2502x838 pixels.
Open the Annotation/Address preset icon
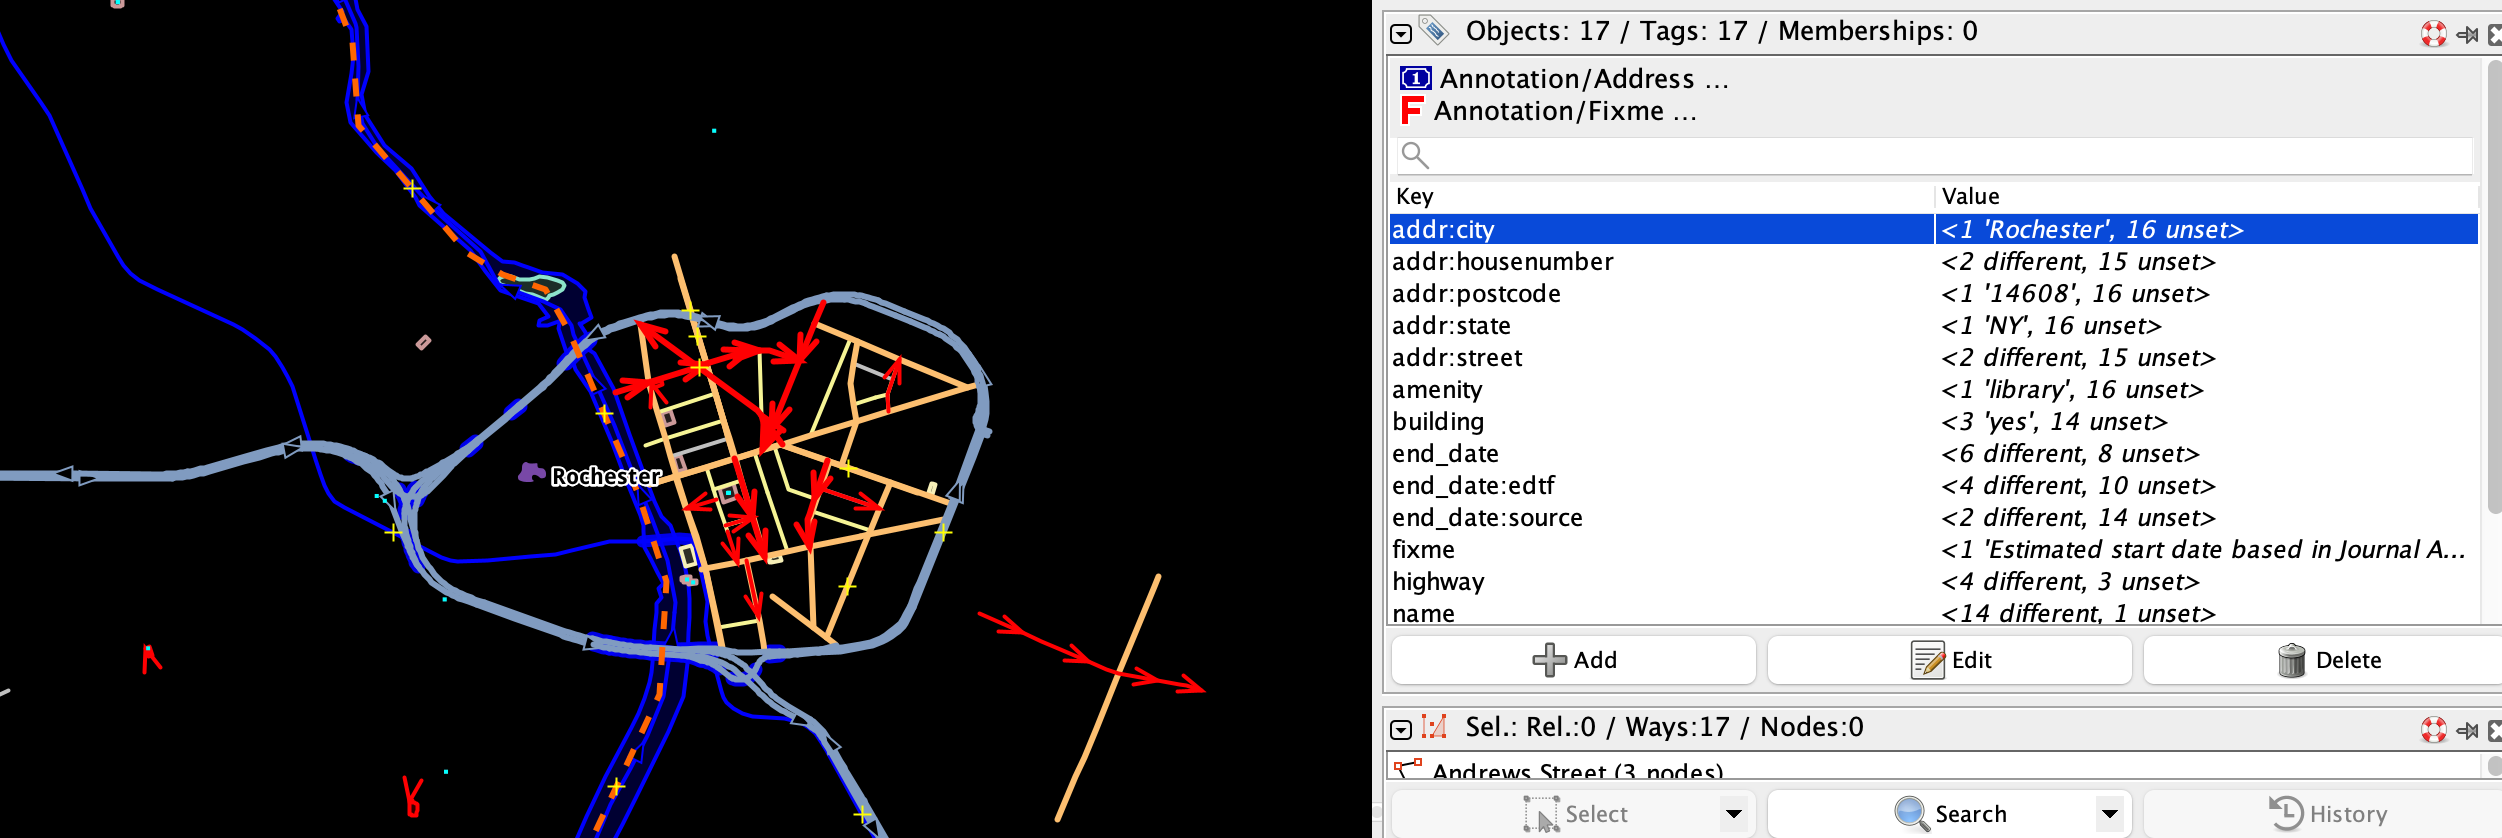click(x=1415, y=78)
